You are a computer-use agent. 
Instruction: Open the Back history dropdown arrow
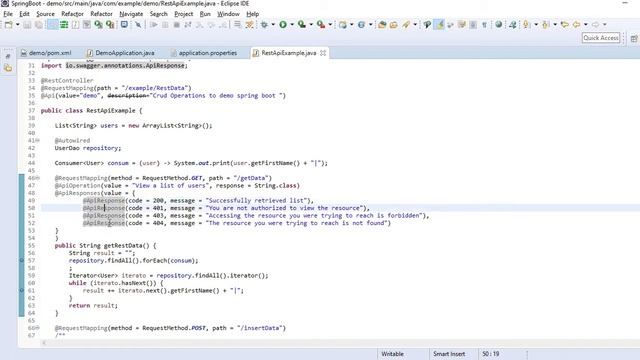(x=586, y=25)
